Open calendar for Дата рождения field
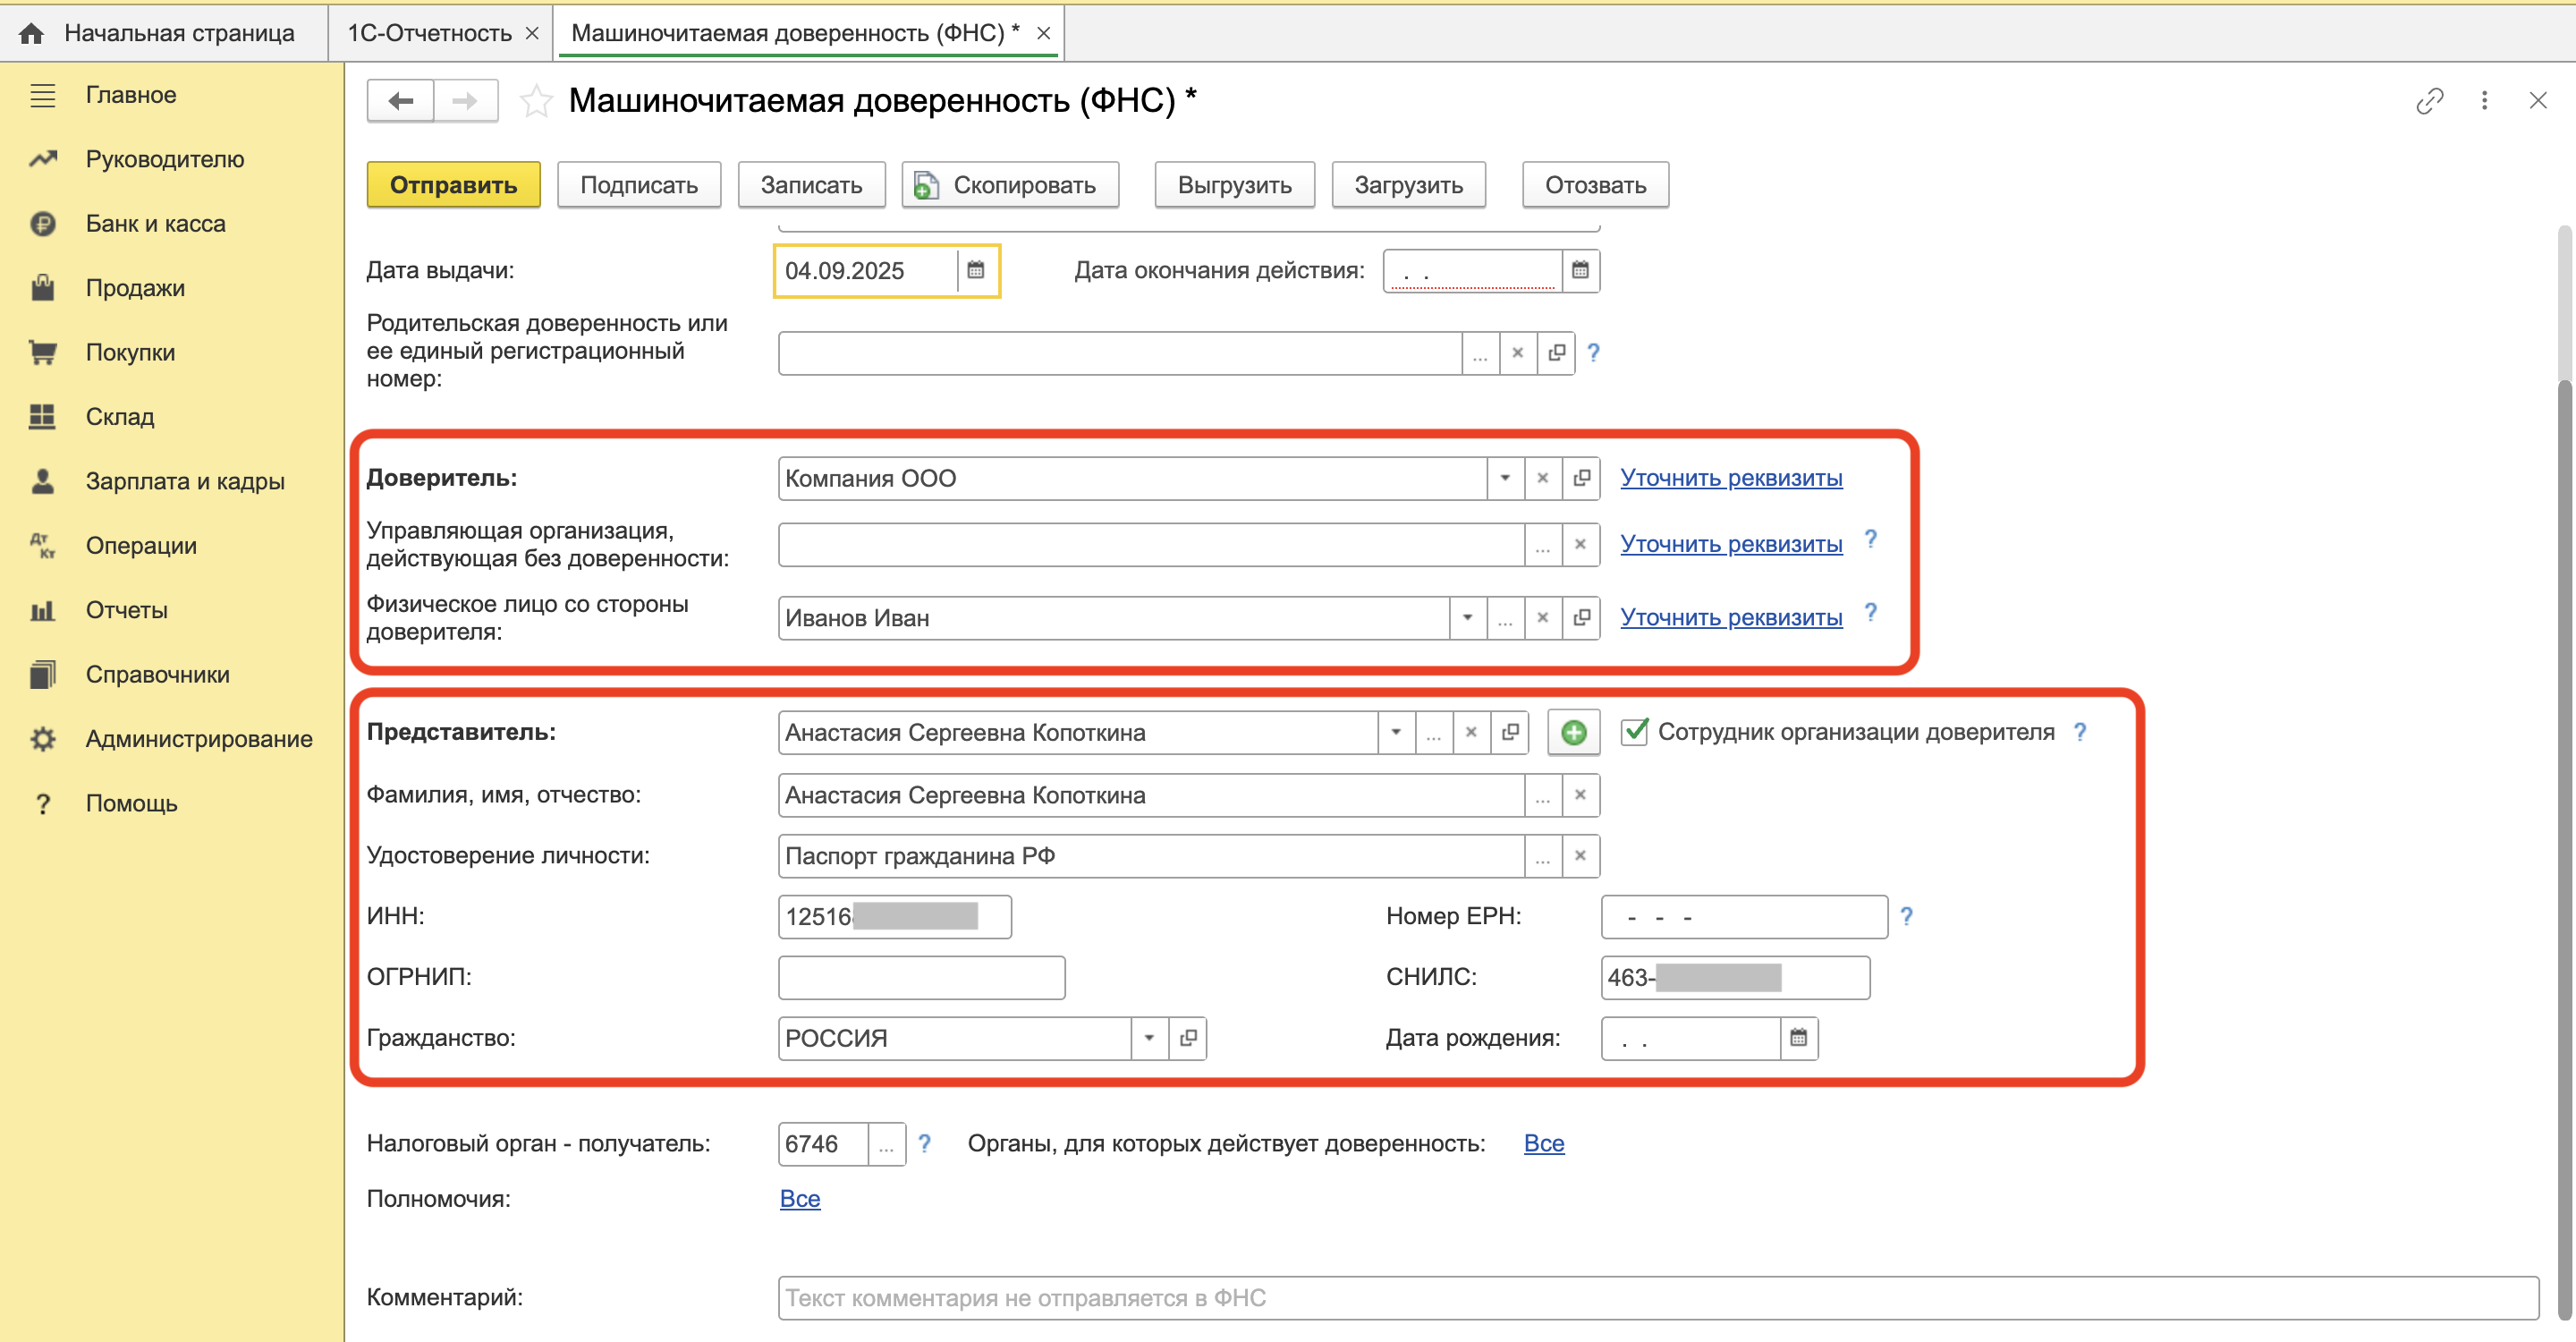 pyautogui.click(x=1798, y=1038)
